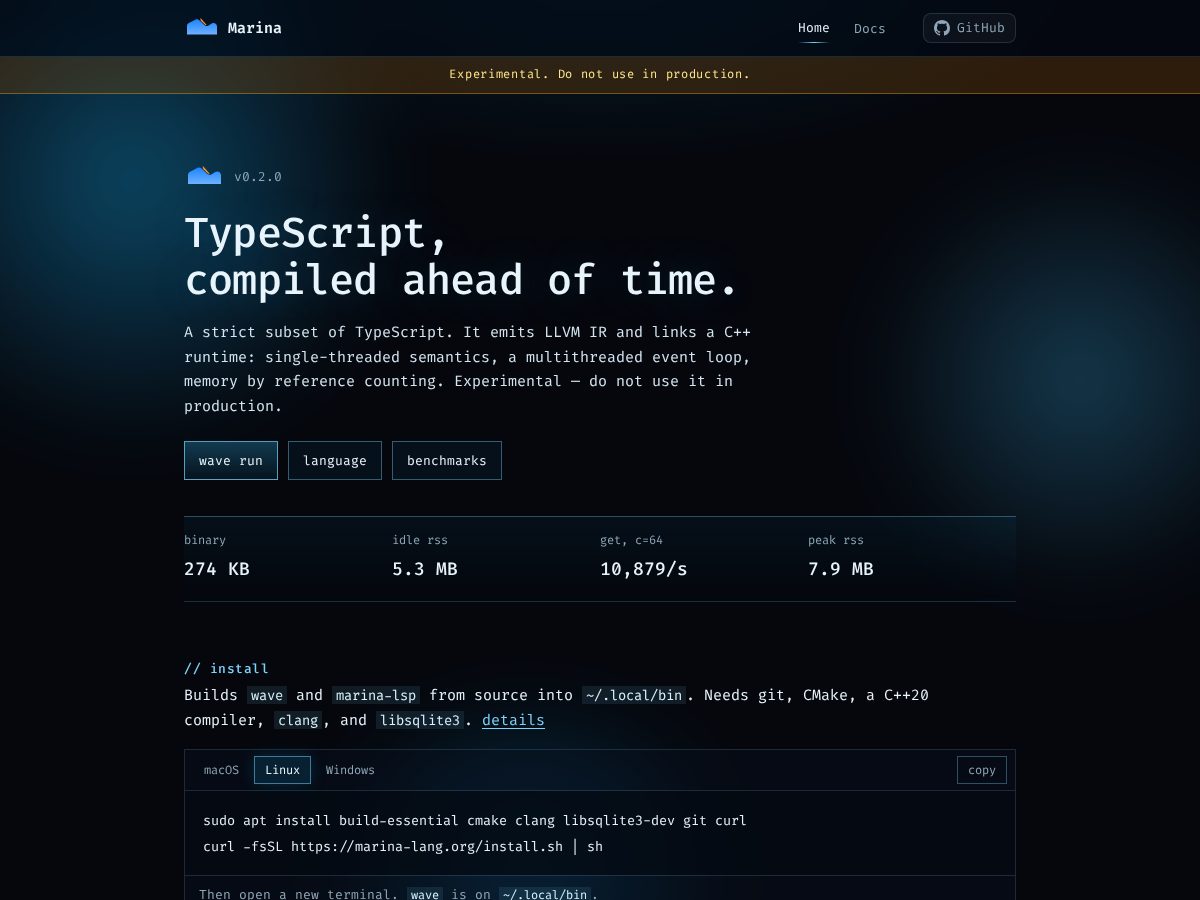1200x900 pixels.
Task: Click the '274 KB' binary value
Action: [x=217, y=569]
